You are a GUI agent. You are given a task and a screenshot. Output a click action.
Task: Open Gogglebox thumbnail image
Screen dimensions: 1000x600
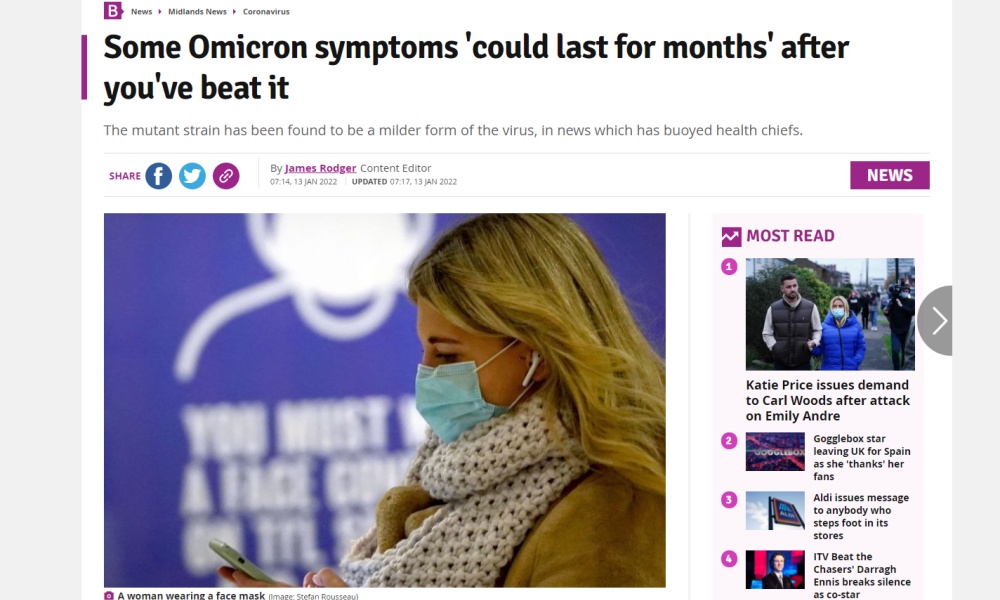(775, 451)
